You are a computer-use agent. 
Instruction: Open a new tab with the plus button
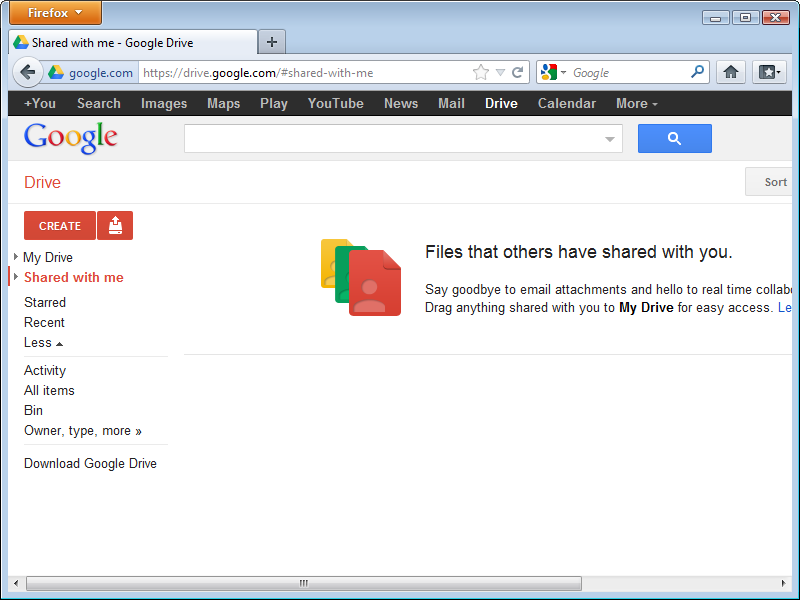(272, 42)
